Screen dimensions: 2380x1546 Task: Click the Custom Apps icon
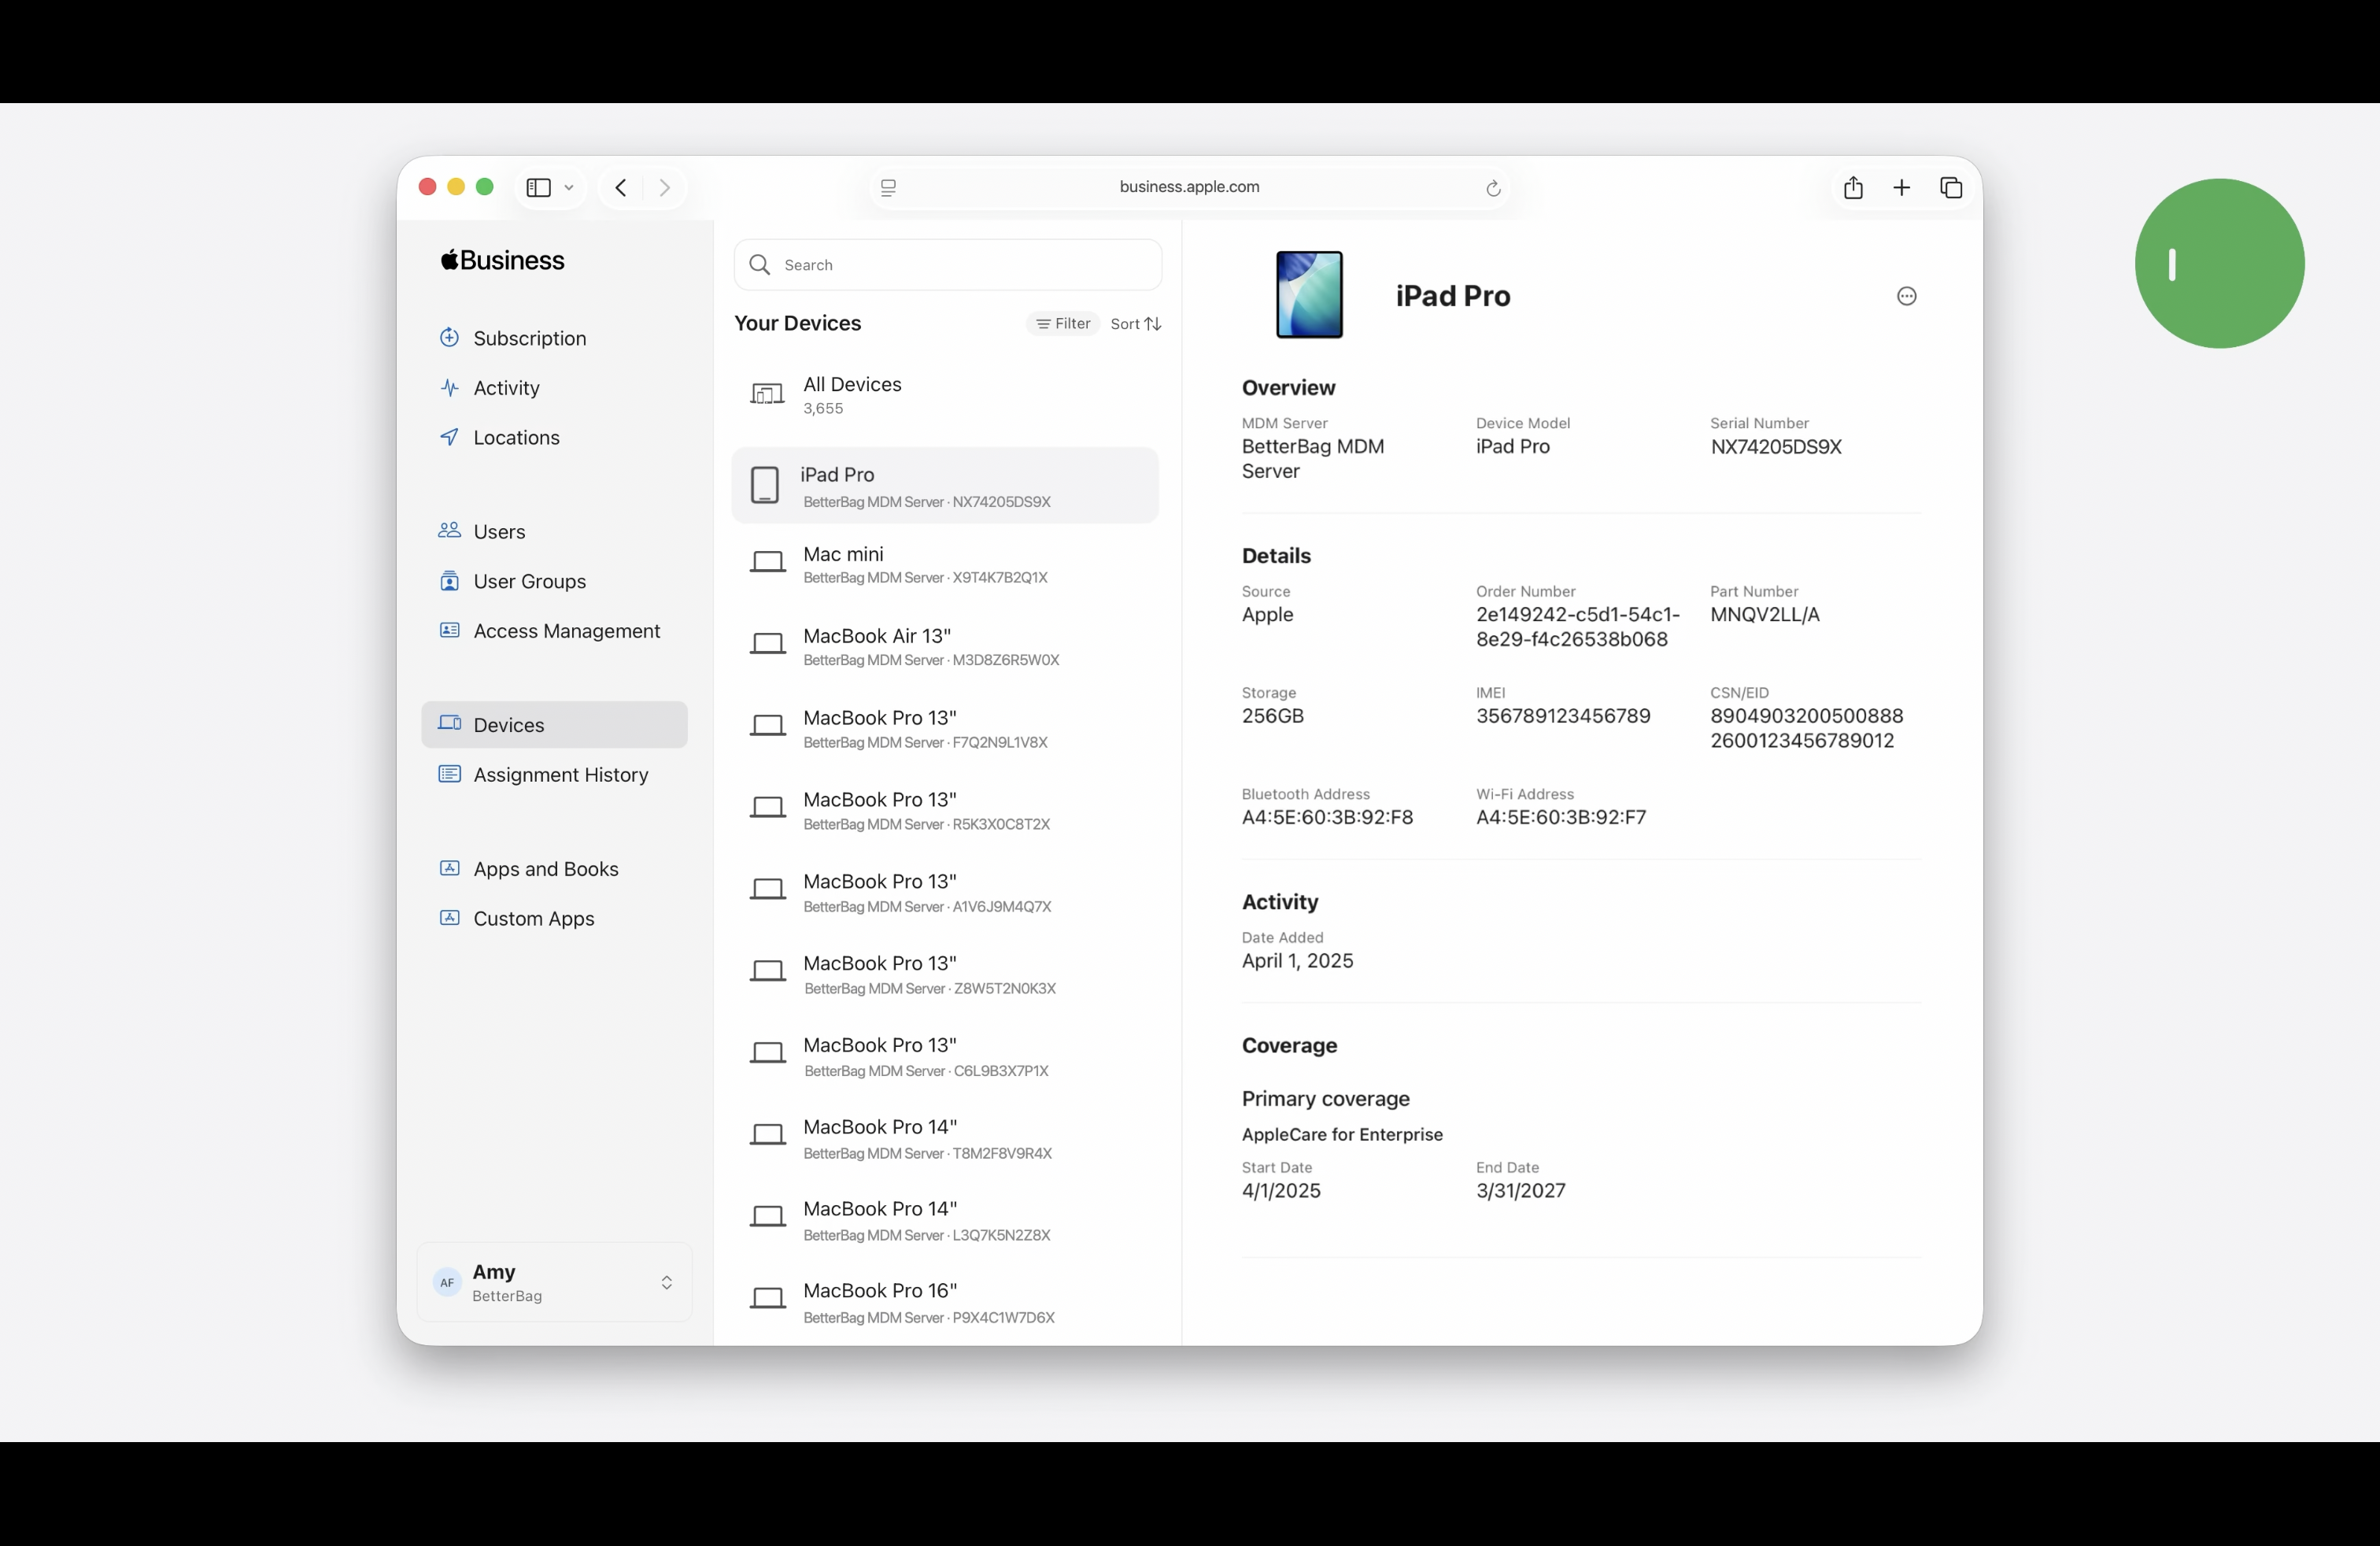[x=449, y=919]
